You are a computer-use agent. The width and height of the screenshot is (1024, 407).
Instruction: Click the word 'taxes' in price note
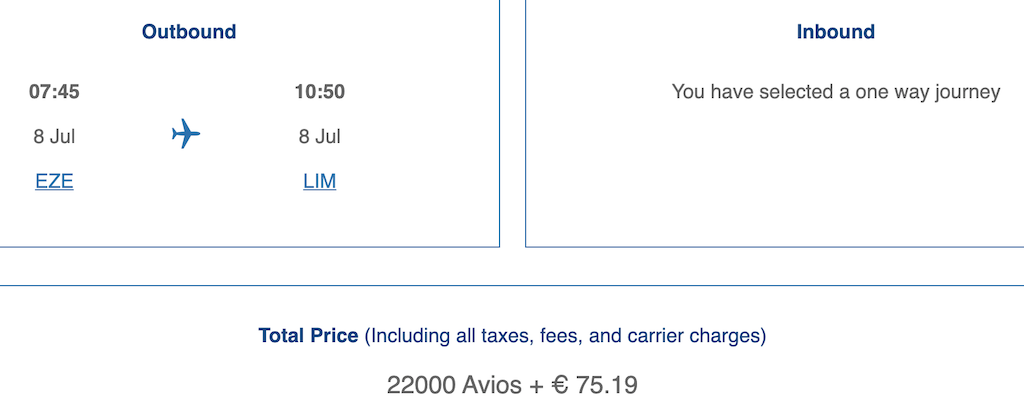pyautogui.click(x=506, y=336)
